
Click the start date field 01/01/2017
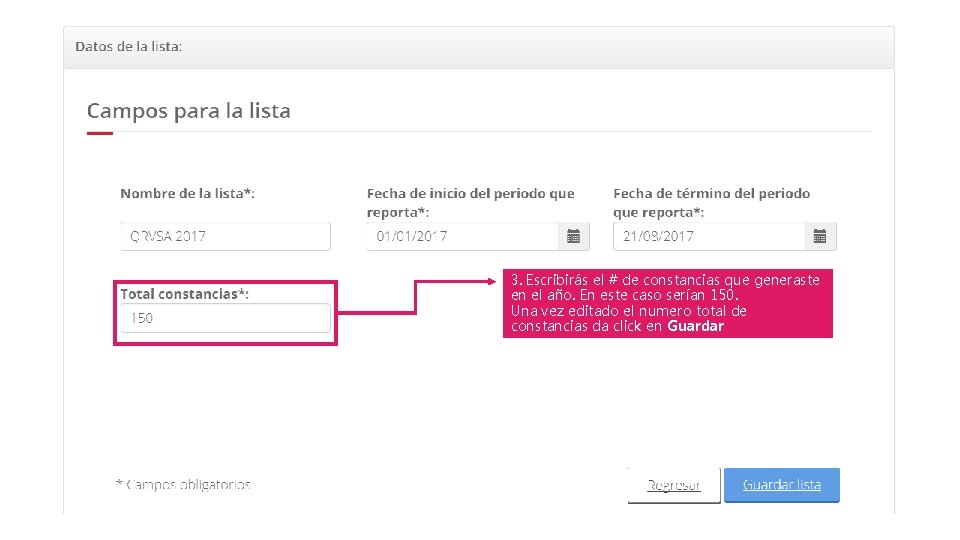coord(463,236)
